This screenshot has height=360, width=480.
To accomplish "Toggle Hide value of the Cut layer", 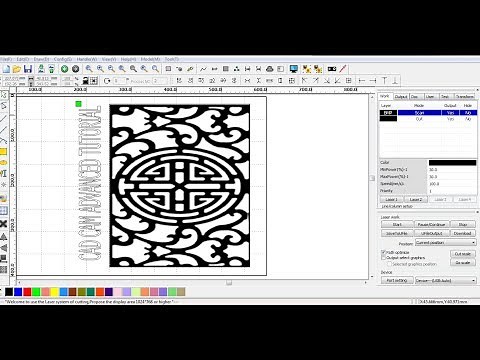I will pos(468,119).
